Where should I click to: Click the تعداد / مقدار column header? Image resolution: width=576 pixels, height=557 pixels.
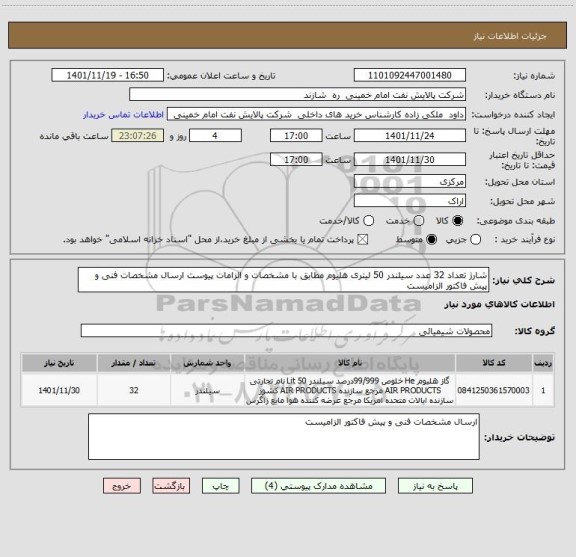tap(134, 363)
